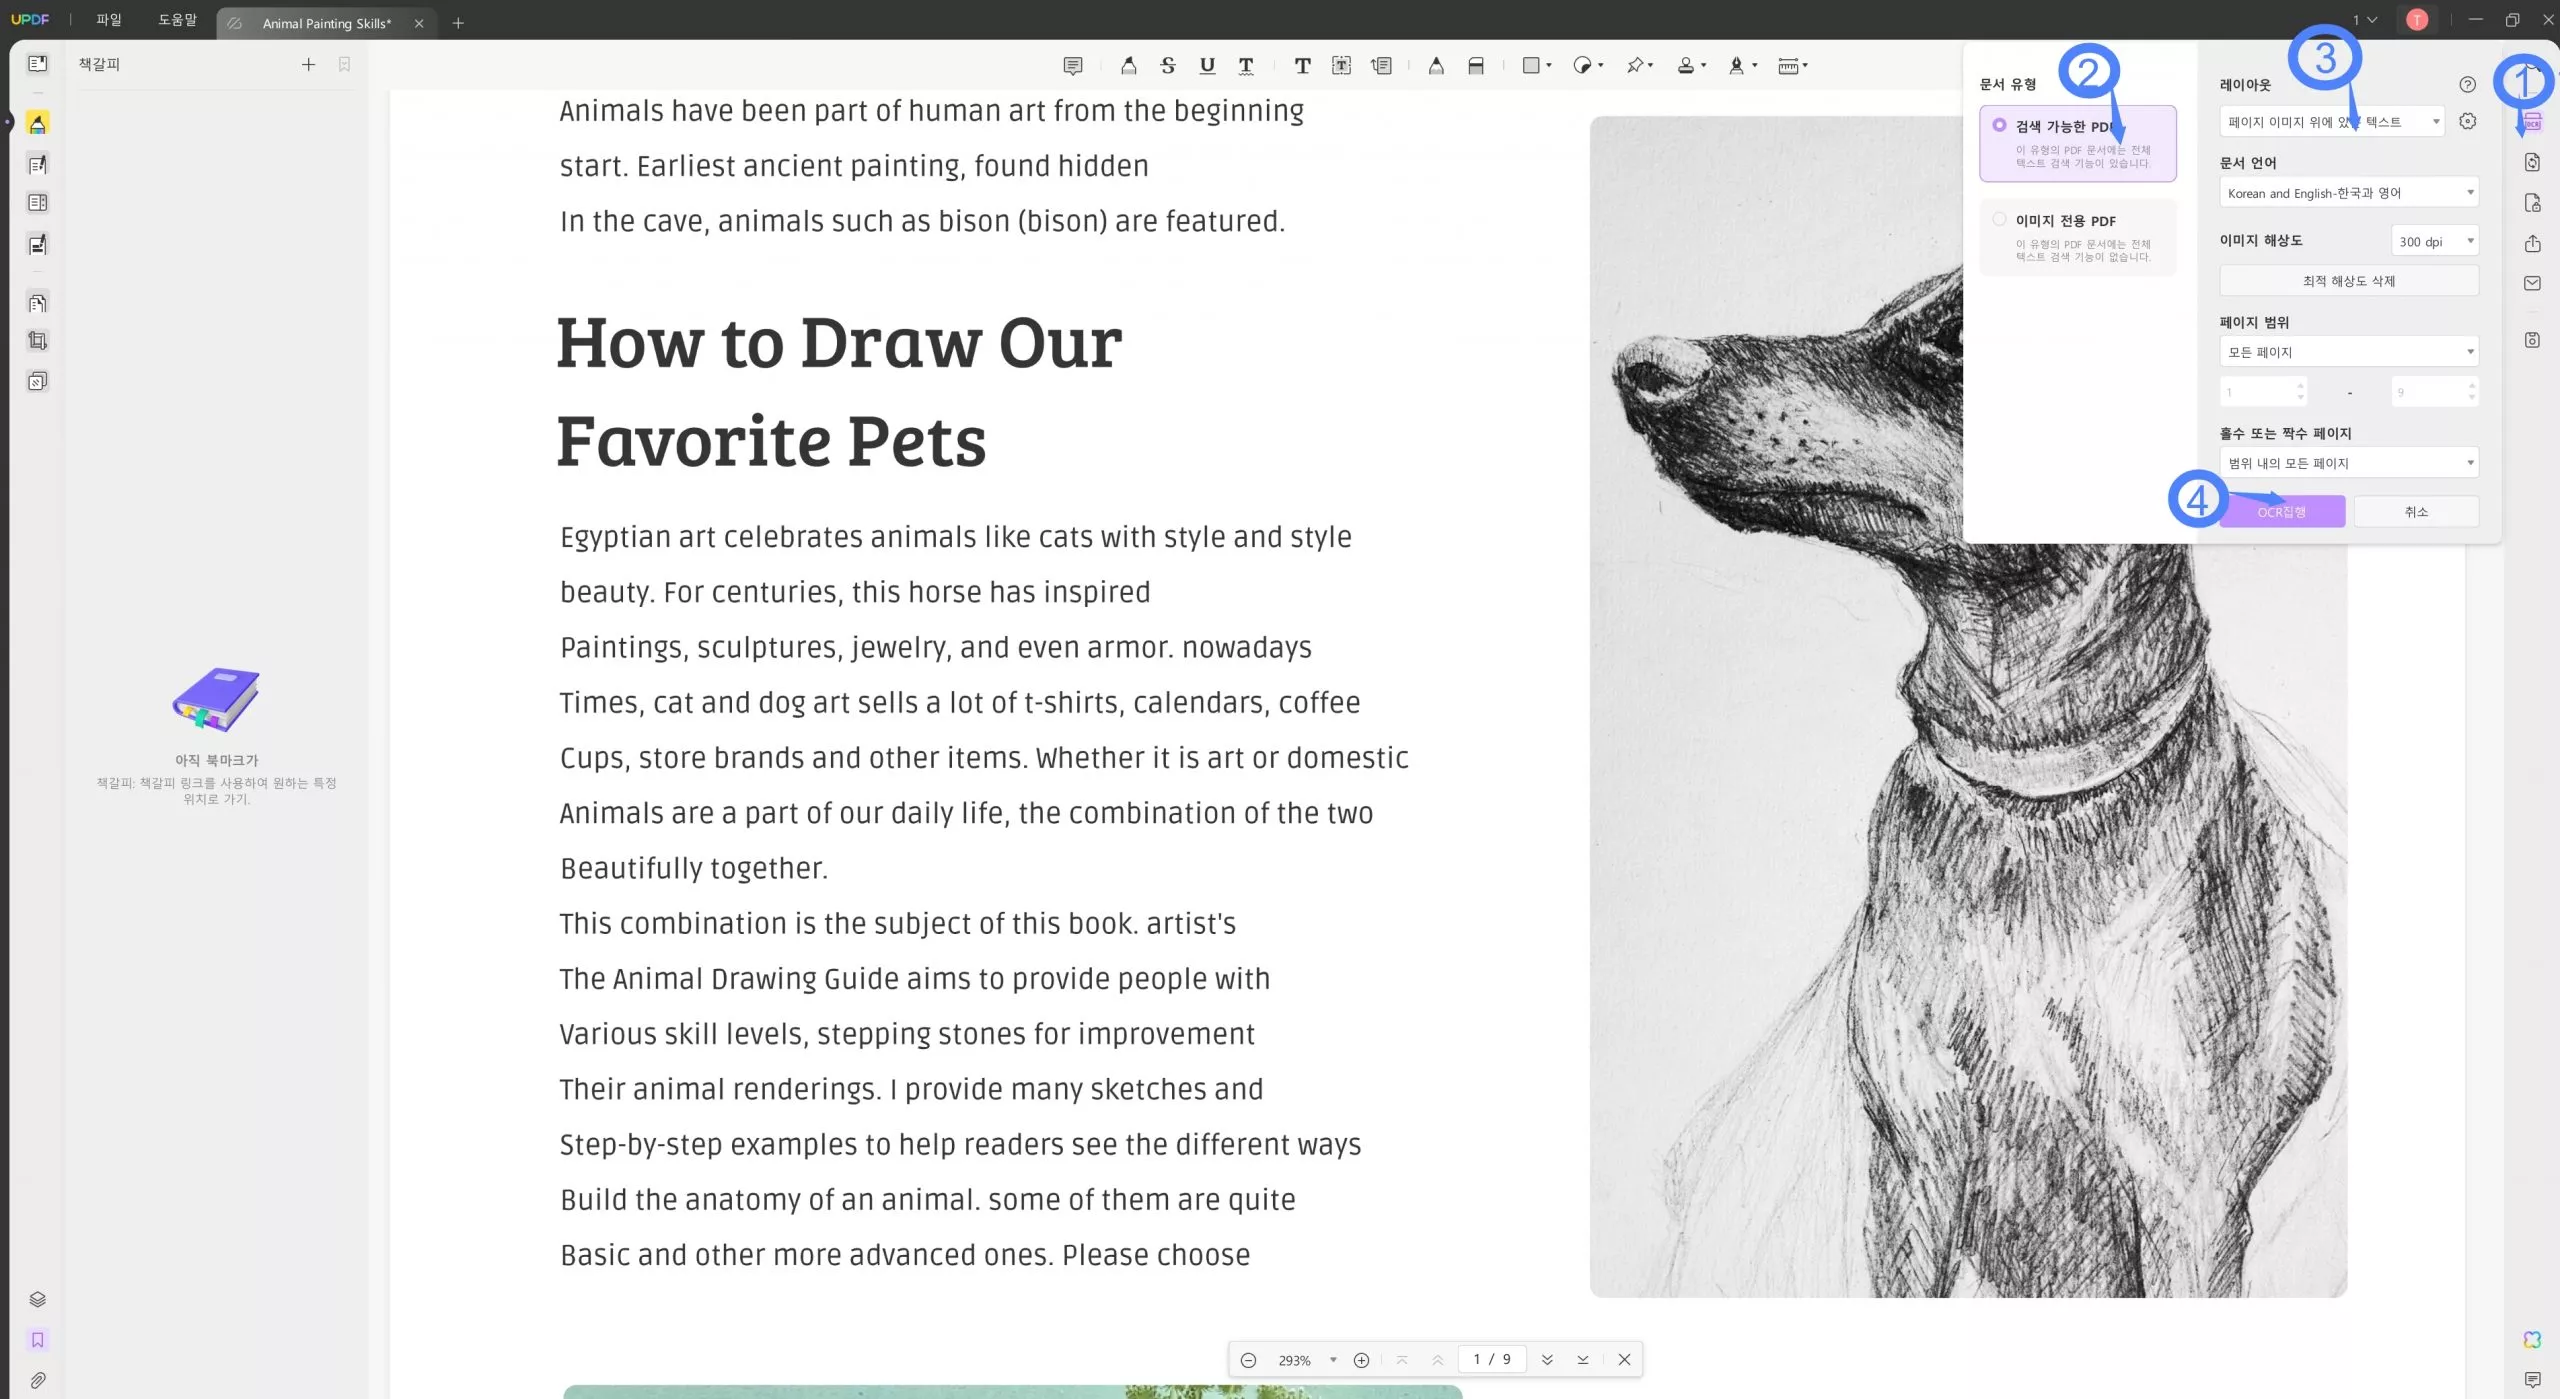Viewport: 2560px width, 1399px height.
Task: Close the page navigation bar
Action: pyautogui.click(x=1624, y=1360)
